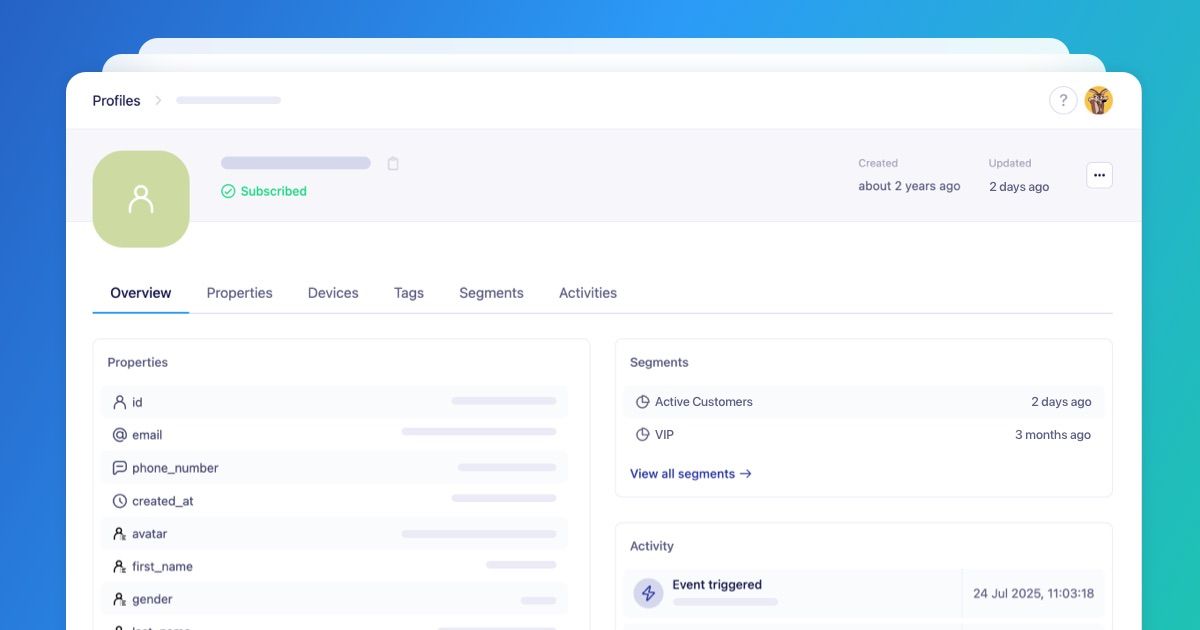Screen dimensions: 1200x630
Task: Click the Active Customers segment icon
Action: (643, 402)
